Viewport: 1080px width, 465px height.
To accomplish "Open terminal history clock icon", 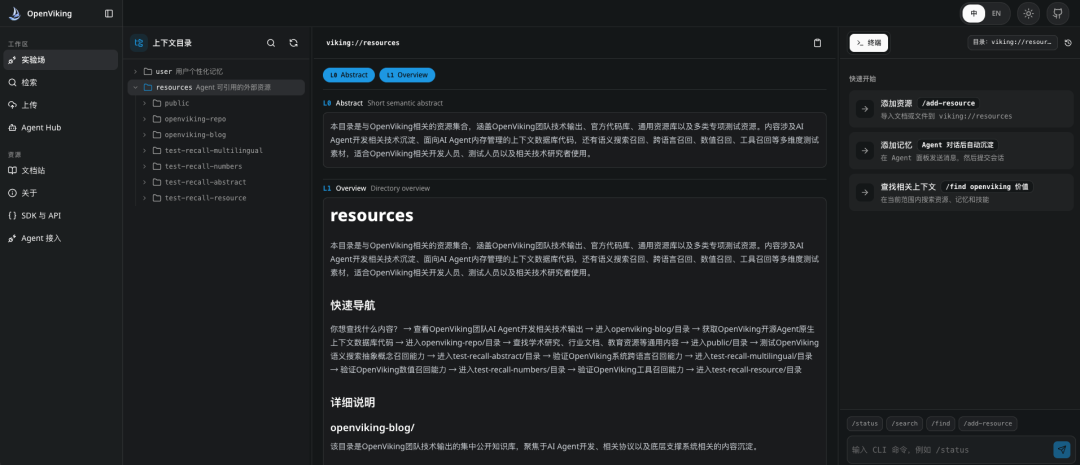I will [x=1068, y=43].
